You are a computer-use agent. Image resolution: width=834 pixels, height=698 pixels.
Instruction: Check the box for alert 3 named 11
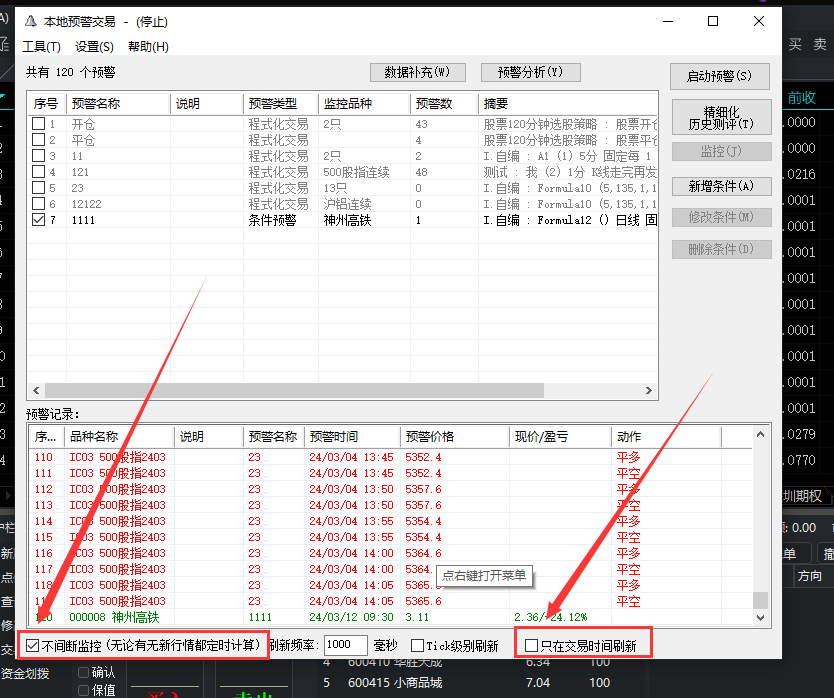38,156
